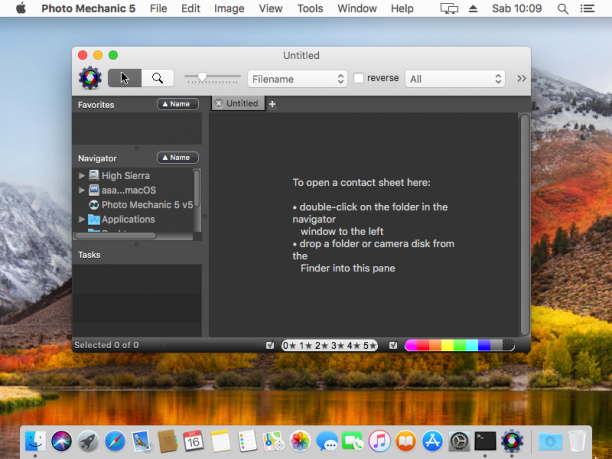
Task: Click the Navigator vertical scrollbar
Action: 197,188
